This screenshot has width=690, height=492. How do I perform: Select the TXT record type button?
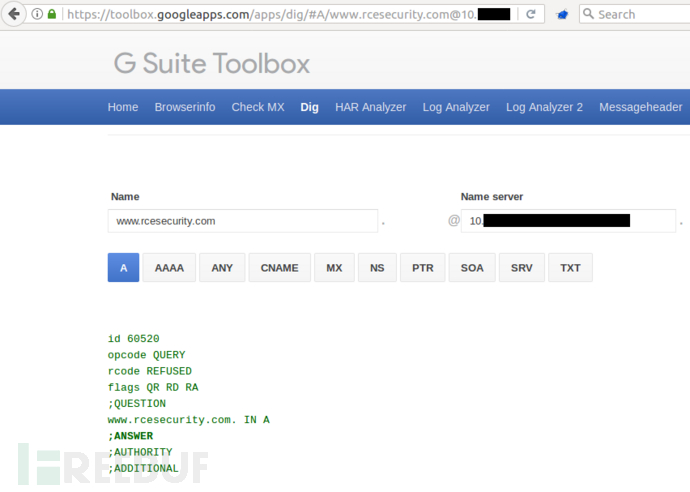click(x=570, y=268)
